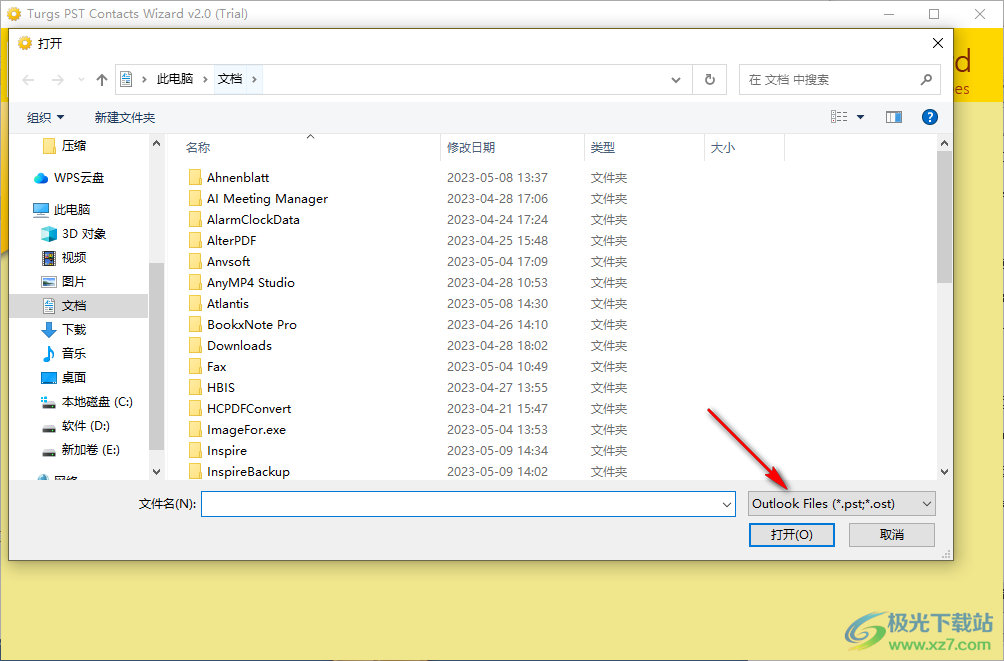Open recent locations dropdown arrow
1004x661 pixels.
(x=81, y=80)
